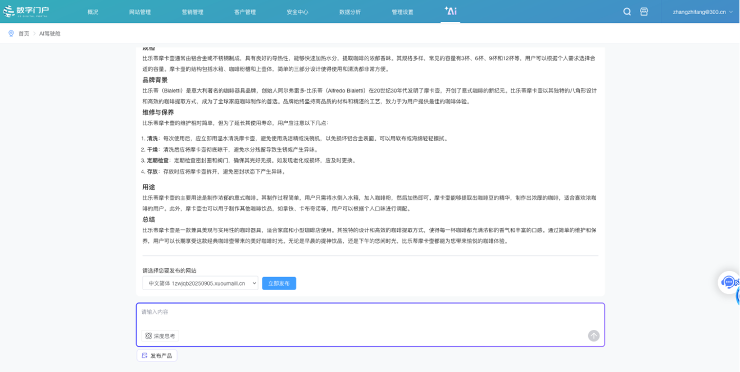The height and width of the screenshot is (372, 740).
Task: Click the location pin breadcrumb icon
Action: tap(11, 34)
